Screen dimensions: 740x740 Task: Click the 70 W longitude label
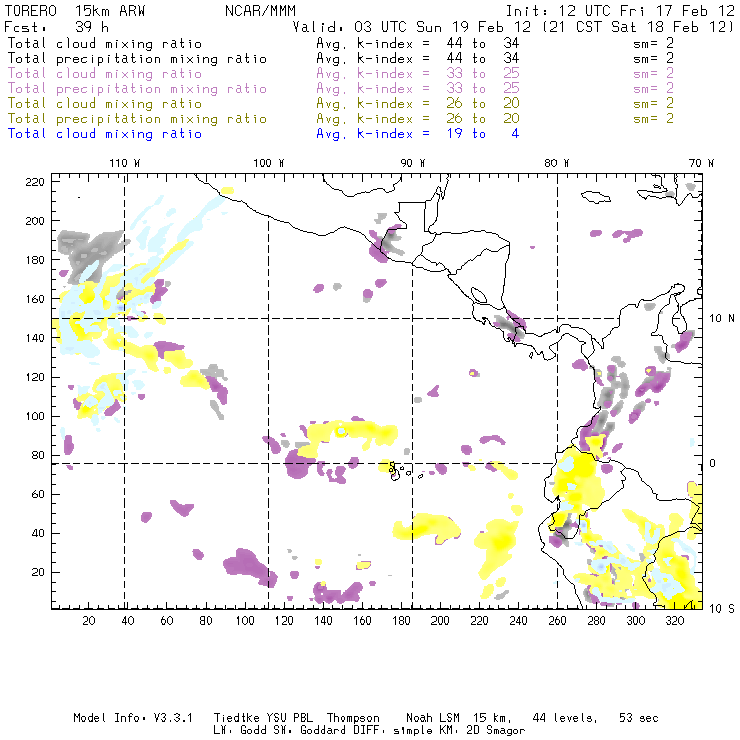pyautogui.click(x=702, y=163)
